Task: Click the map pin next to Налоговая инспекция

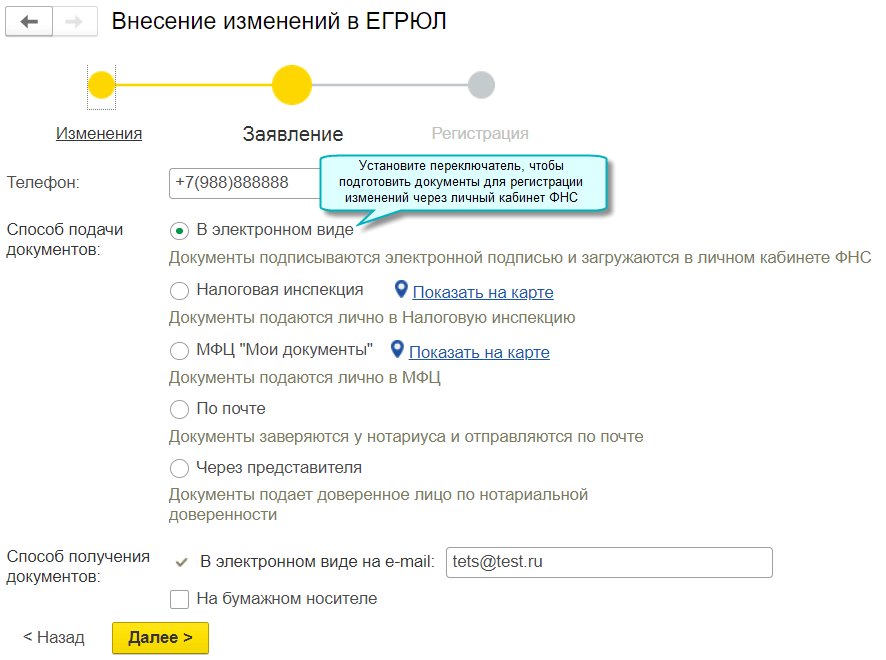Action: 401,290
